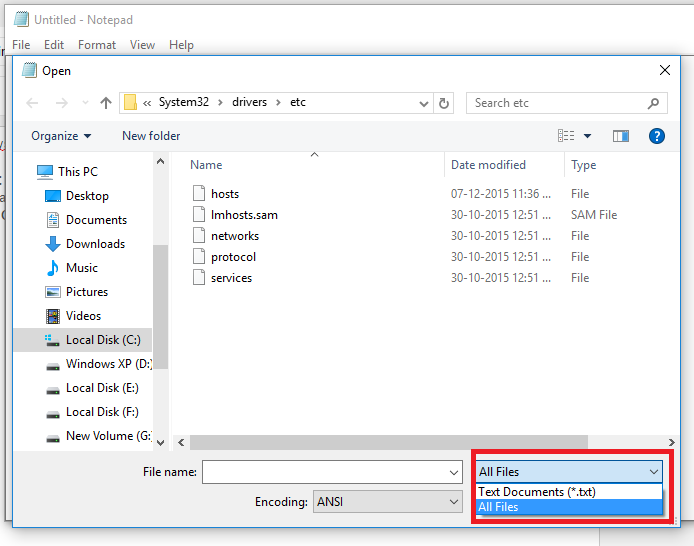The height and width of the screenshot is (546, 694).
Task: Select the networks file
Action: pos(235,236)
